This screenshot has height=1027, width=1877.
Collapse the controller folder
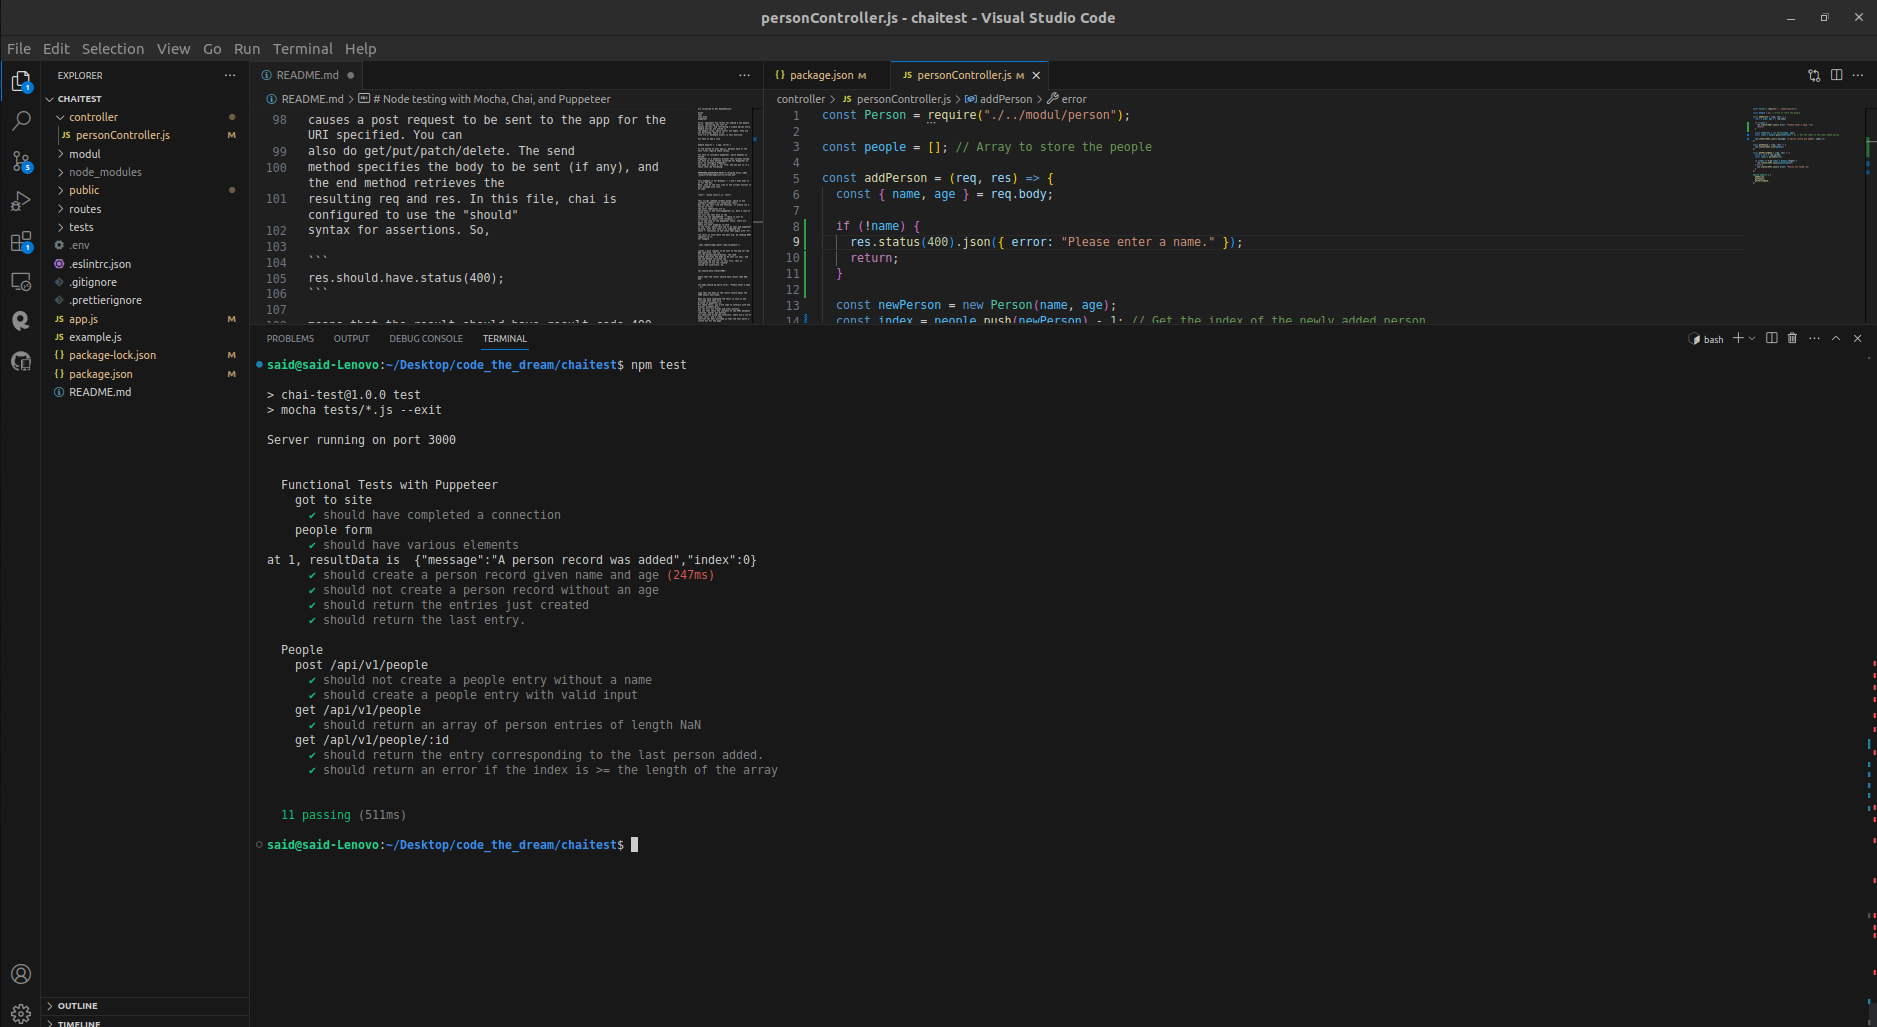144,117
